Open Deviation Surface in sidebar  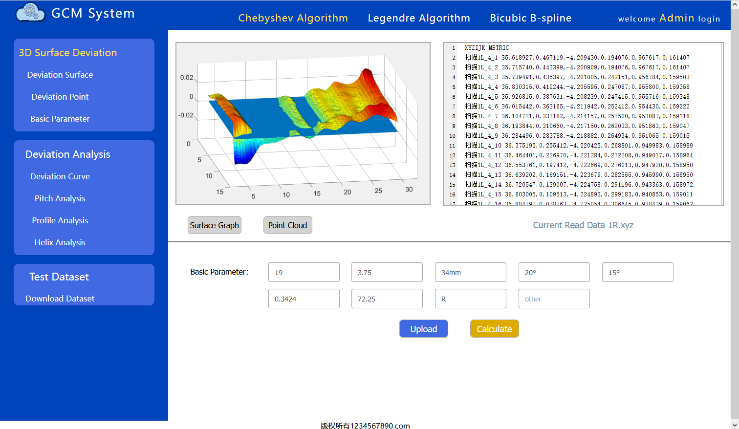[60, 75]
